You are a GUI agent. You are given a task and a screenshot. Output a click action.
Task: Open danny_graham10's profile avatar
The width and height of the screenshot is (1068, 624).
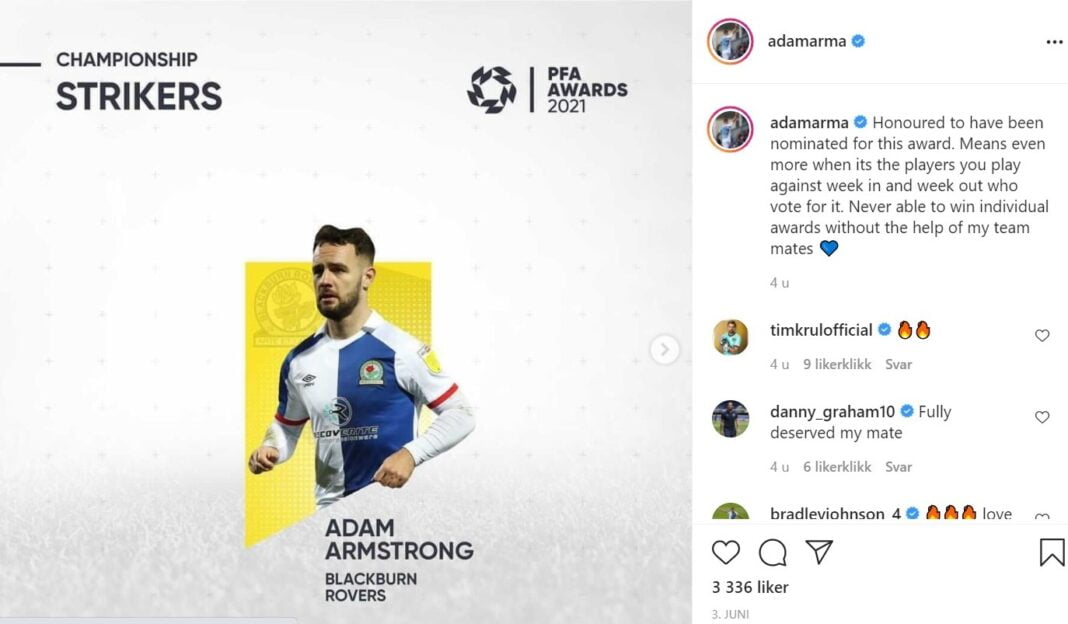pos(730,418)
